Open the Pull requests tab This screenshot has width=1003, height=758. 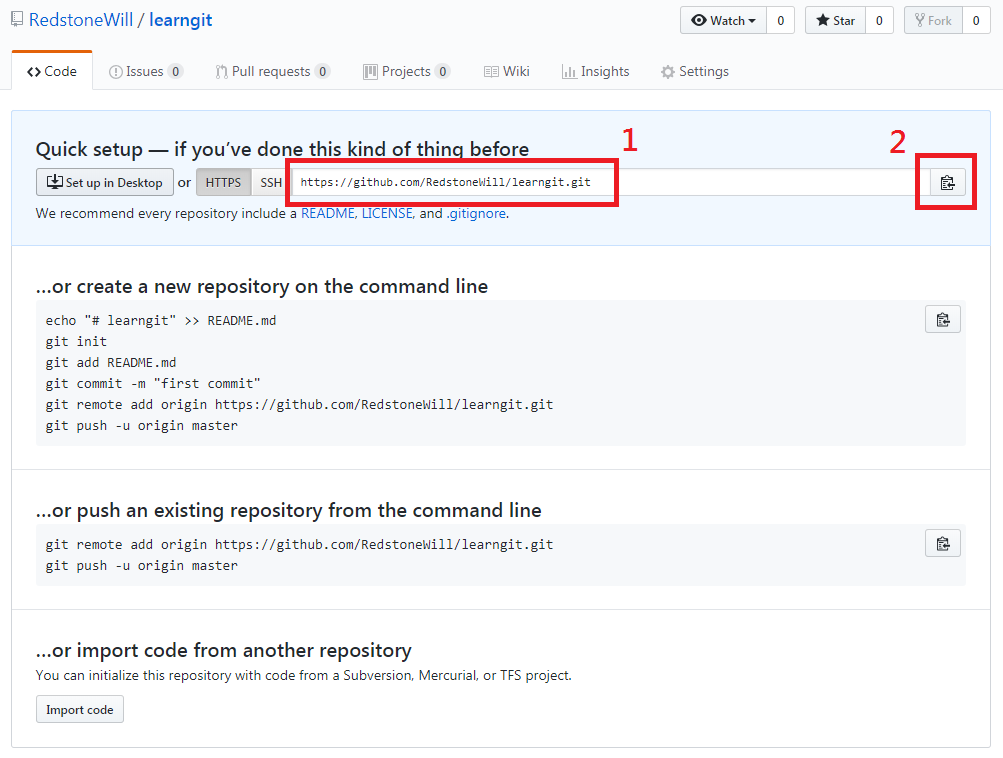[272, 71]
